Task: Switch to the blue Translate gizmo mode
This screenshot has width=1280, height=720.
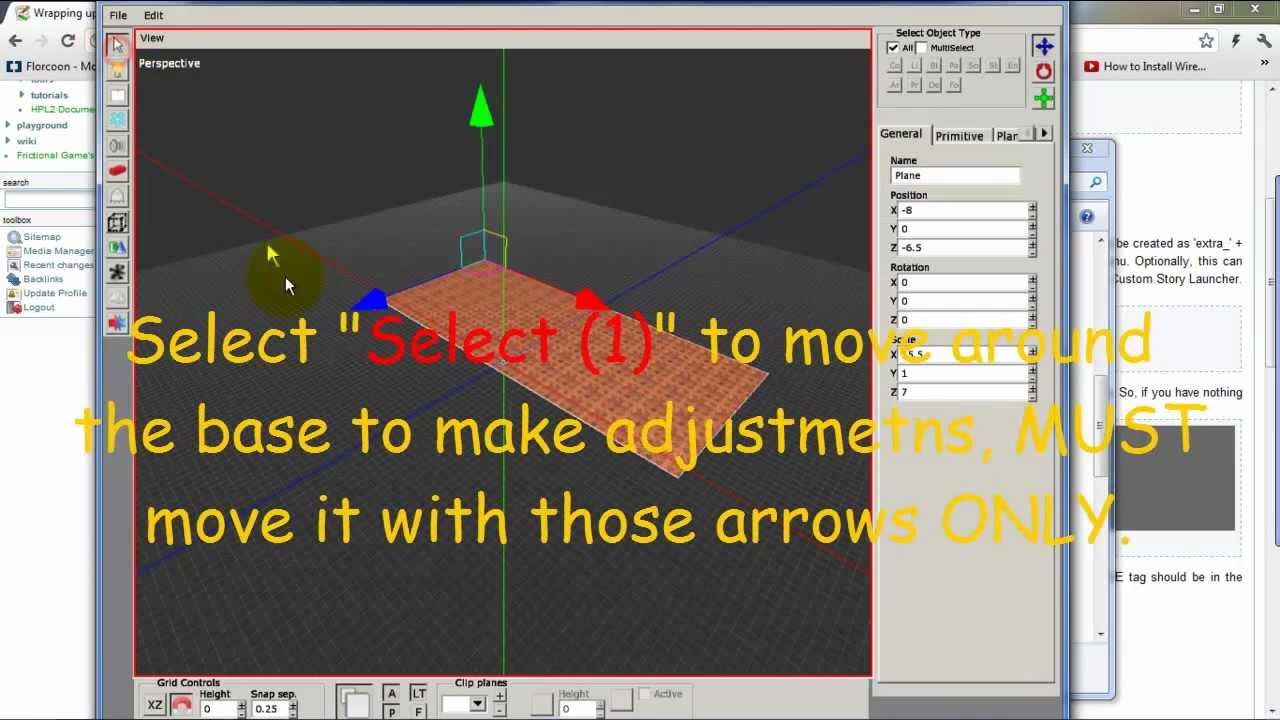Action: click(x=1043, y=46)
